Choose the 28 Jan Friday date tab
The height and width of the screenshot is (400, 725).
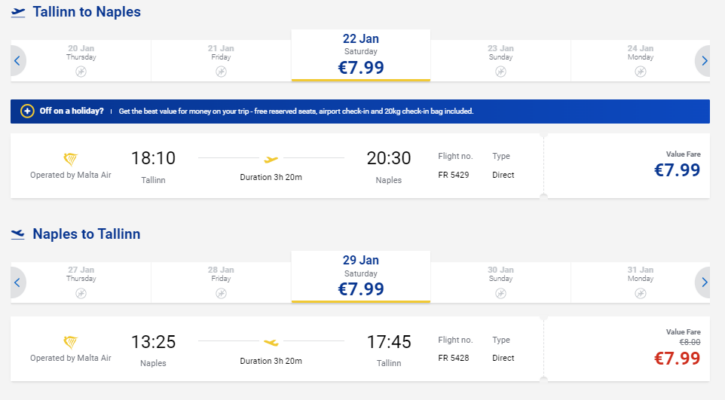[x=221, y=282]
